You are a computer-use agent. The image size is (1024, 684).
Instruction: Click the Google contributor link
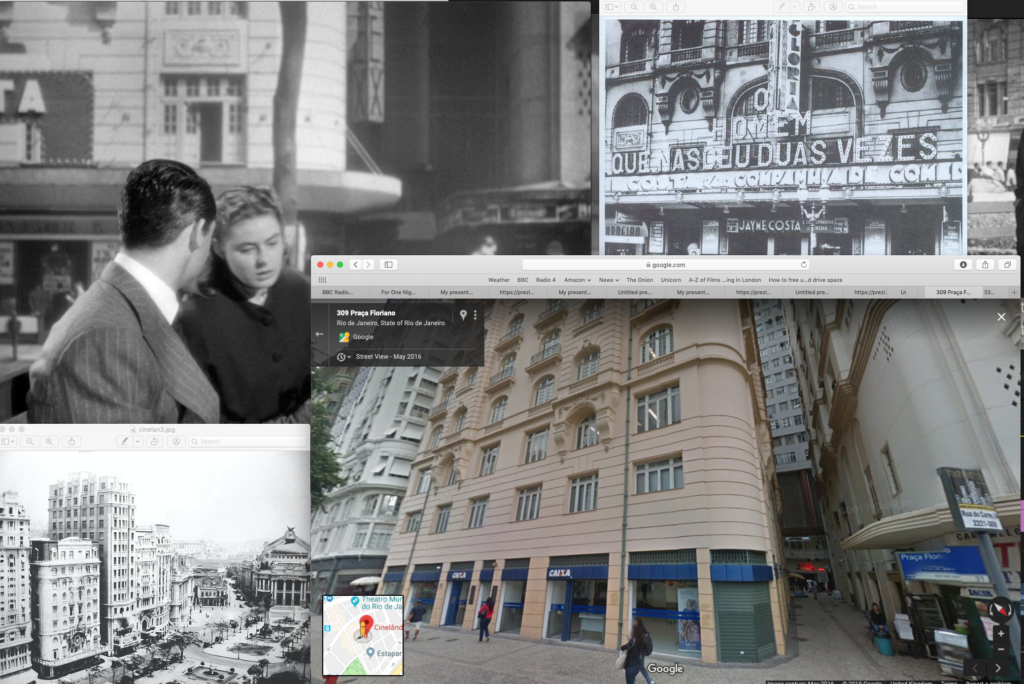[363, 337]
